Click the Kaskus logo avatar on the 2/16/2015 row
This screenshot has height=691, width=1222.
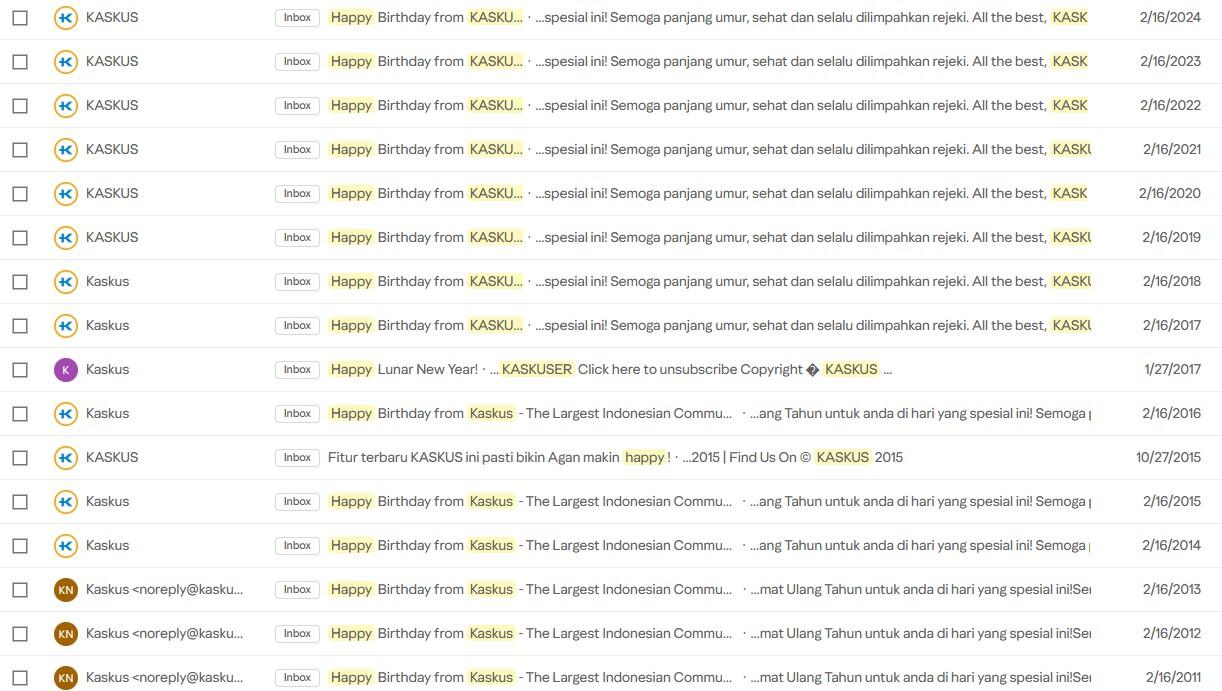(x=65, y=501)
